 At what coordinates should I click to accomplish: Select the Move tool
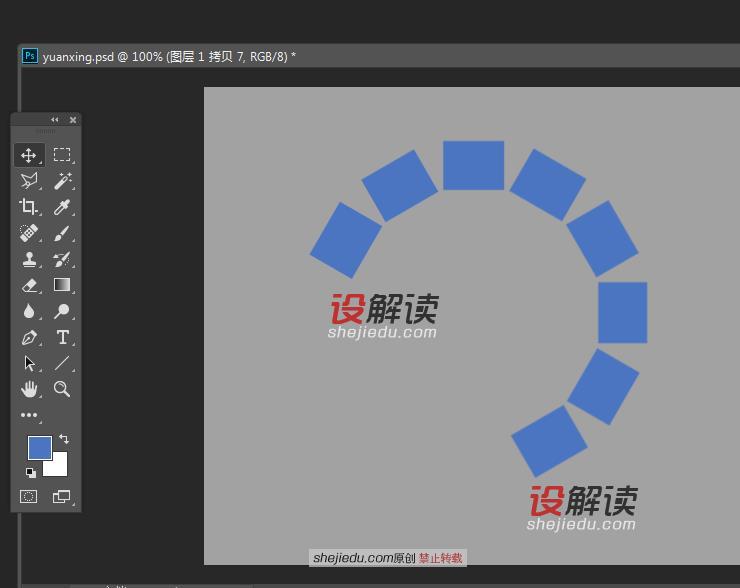click(x=29, y=155)
